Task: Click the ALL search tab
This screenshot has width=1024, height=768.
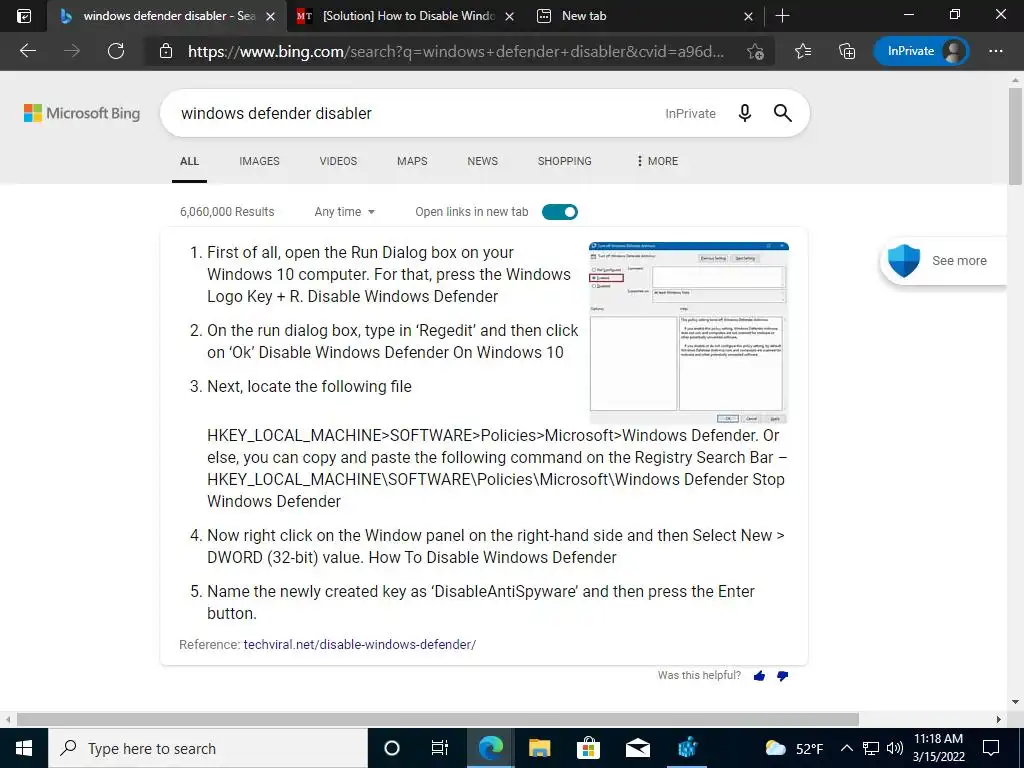Action: coord(189,161)
